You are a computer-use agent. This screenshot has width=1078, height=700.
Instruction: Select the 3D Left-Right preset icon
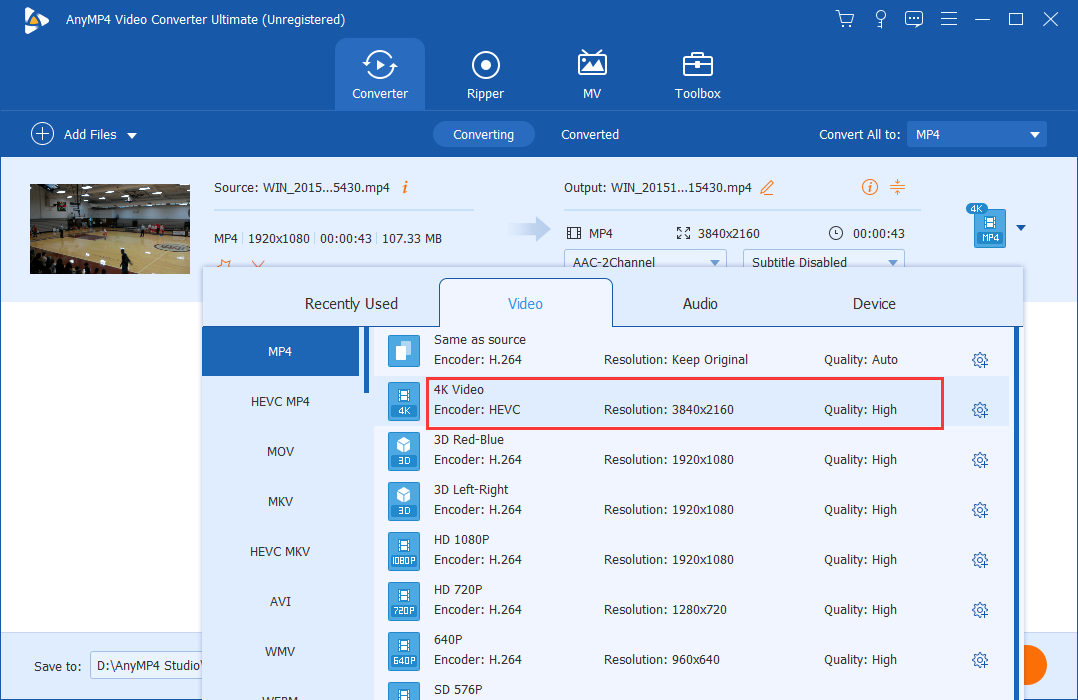tap(404, 501)
